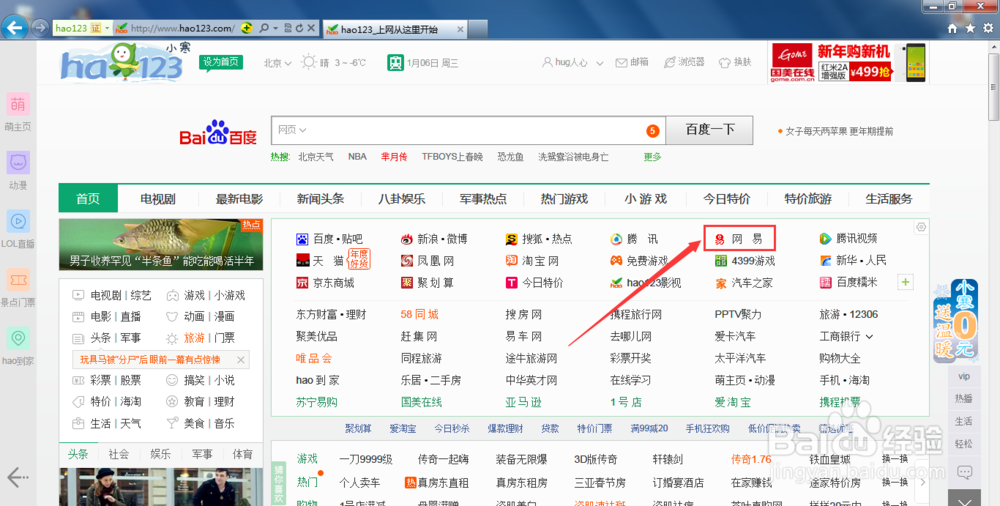Expand the 工商银行 dropdown arrow

pos(869,336)
